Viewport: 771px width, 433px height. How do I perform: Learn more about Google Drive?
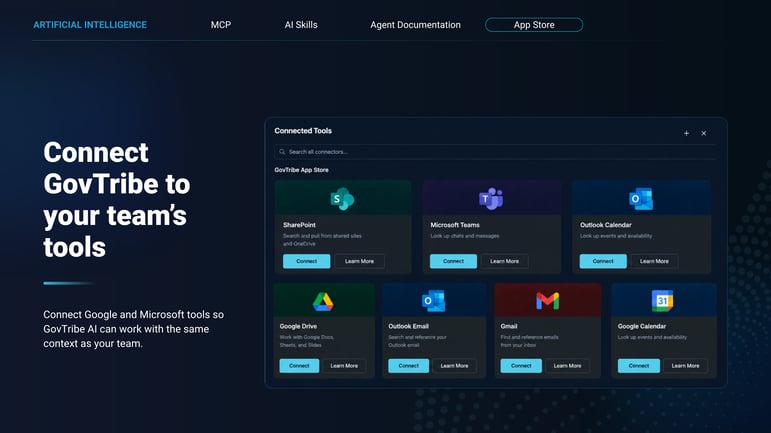(x=344, y=366)
